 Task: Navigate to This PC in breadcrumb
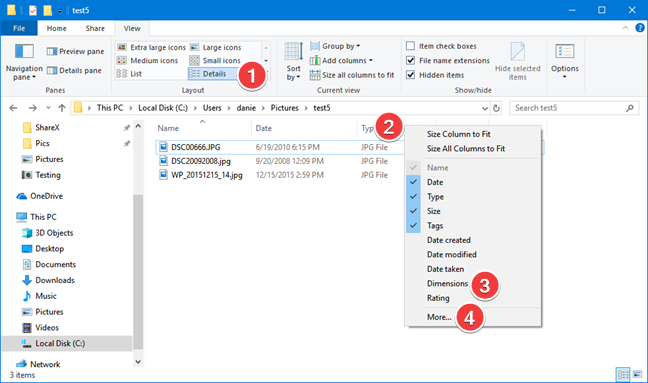pyautogui.click(x=110, y=108)
